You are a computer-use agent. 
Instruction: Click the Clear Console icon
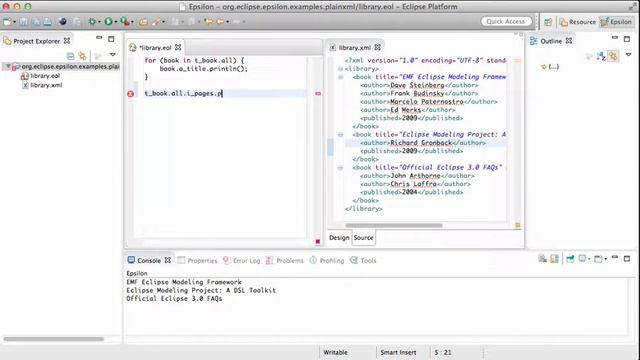542,259
